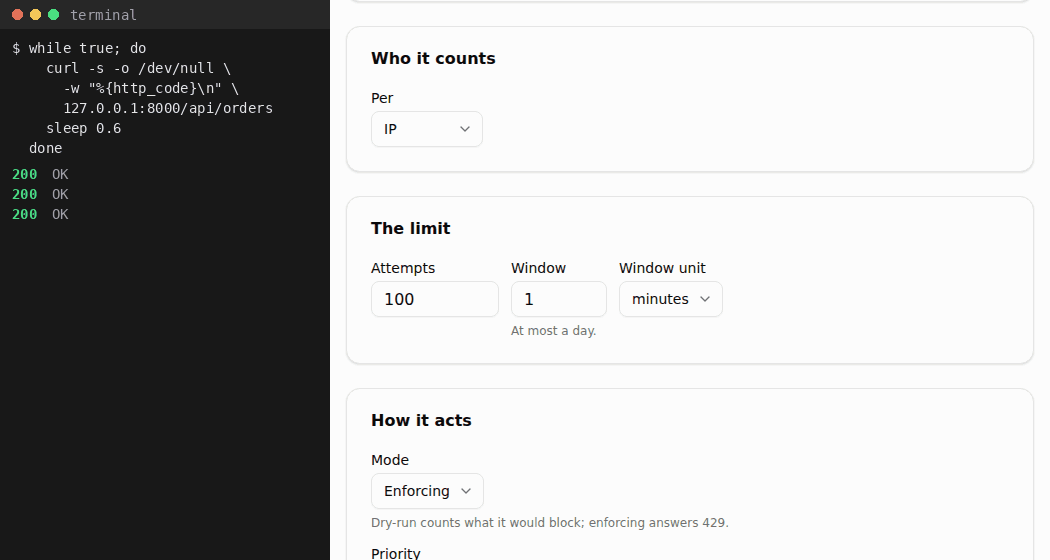Select the 'Who it counts' heading
Screen dimensions: 1050x560
433,58
